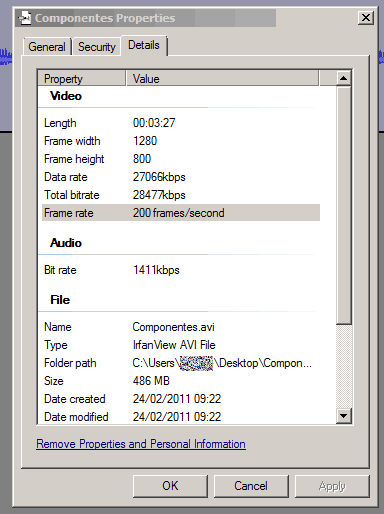
Task: Select the Bit rate value 1411kbps
Action: (156, 270)
